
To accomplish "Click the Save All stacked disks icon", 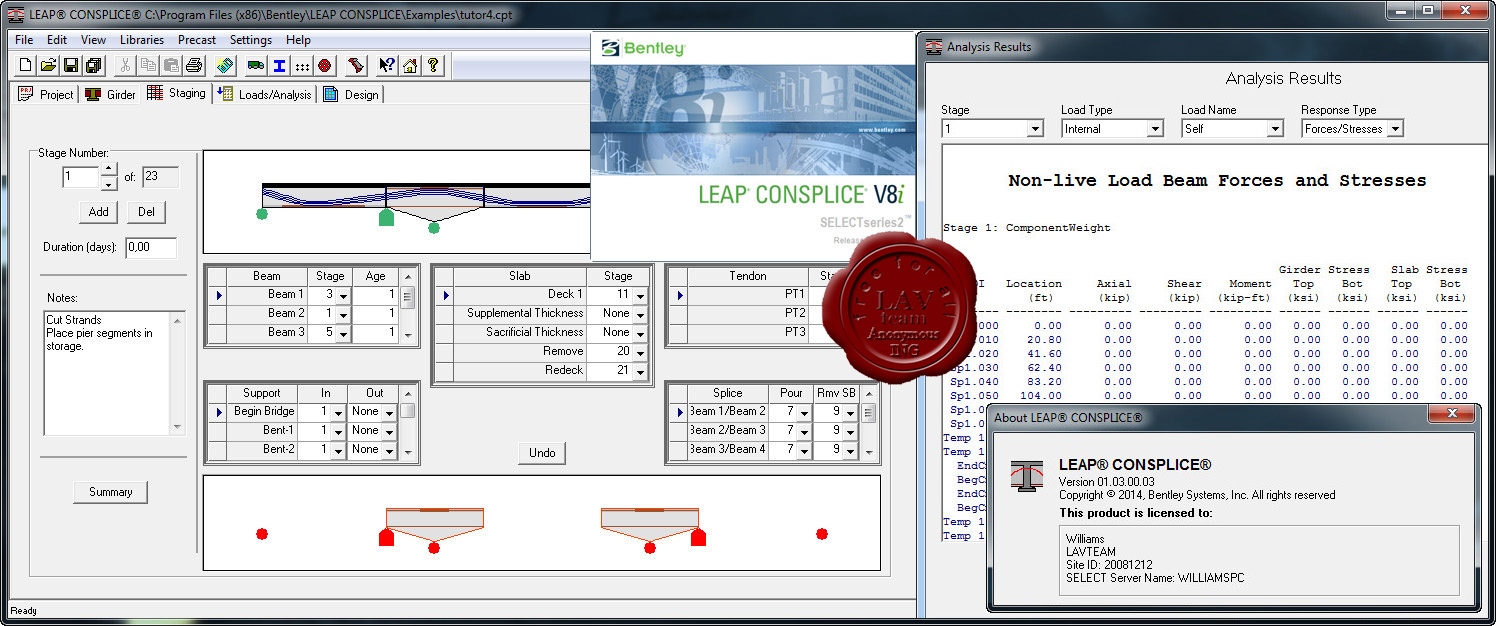I will [93, 66].
